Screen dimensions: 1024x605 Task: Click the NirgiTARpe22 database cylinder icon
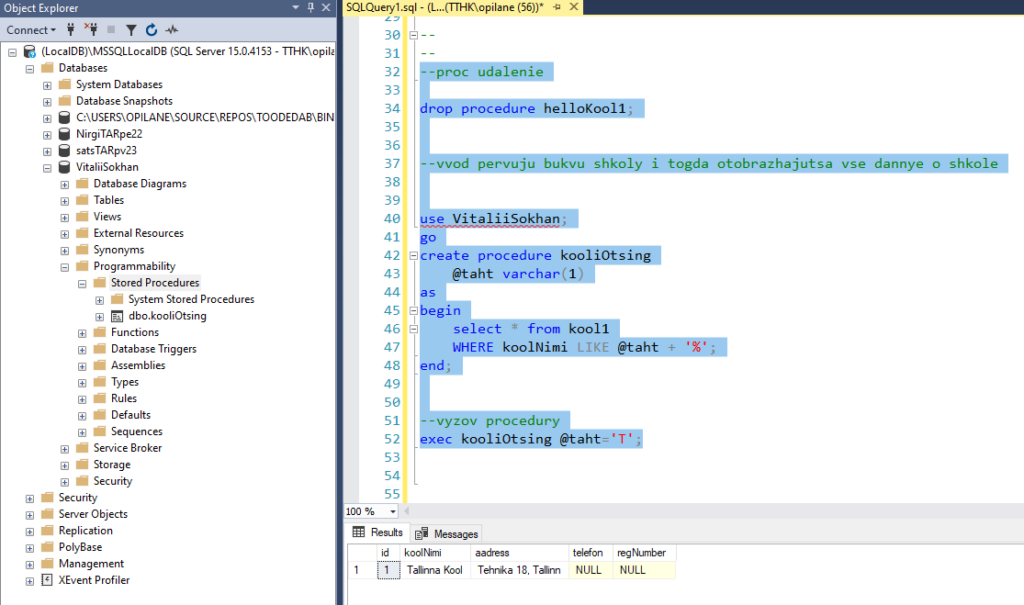(64, 133)
